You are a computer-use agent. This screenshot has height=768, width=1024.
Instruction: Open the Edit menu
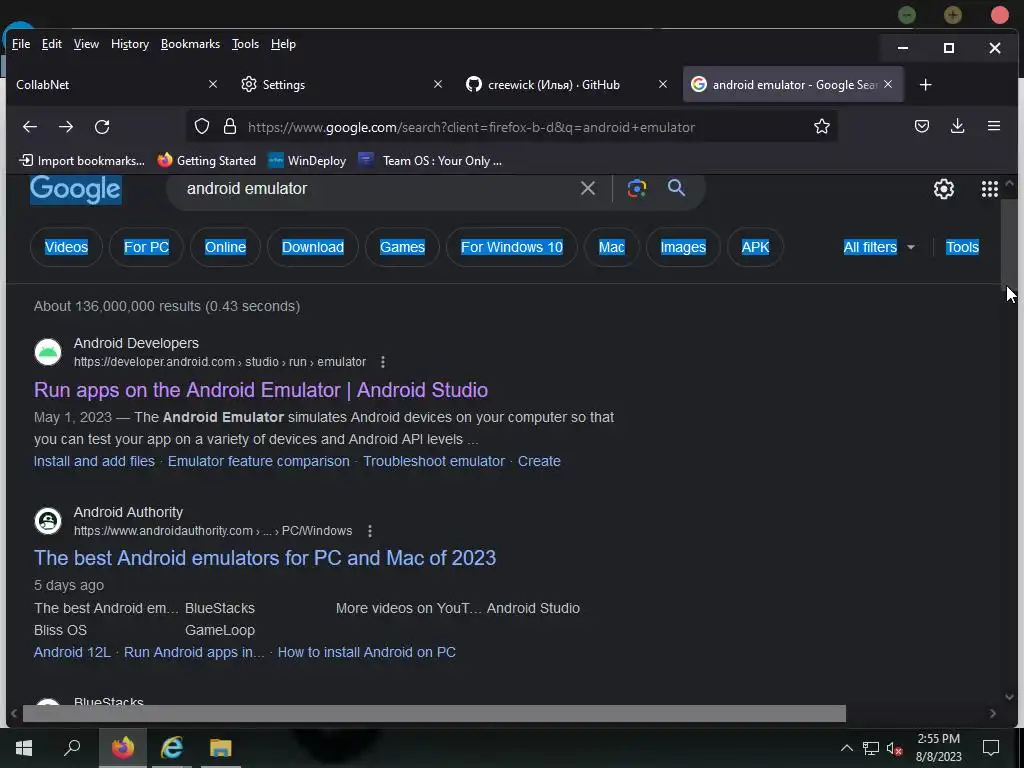(x=52, y=44)
